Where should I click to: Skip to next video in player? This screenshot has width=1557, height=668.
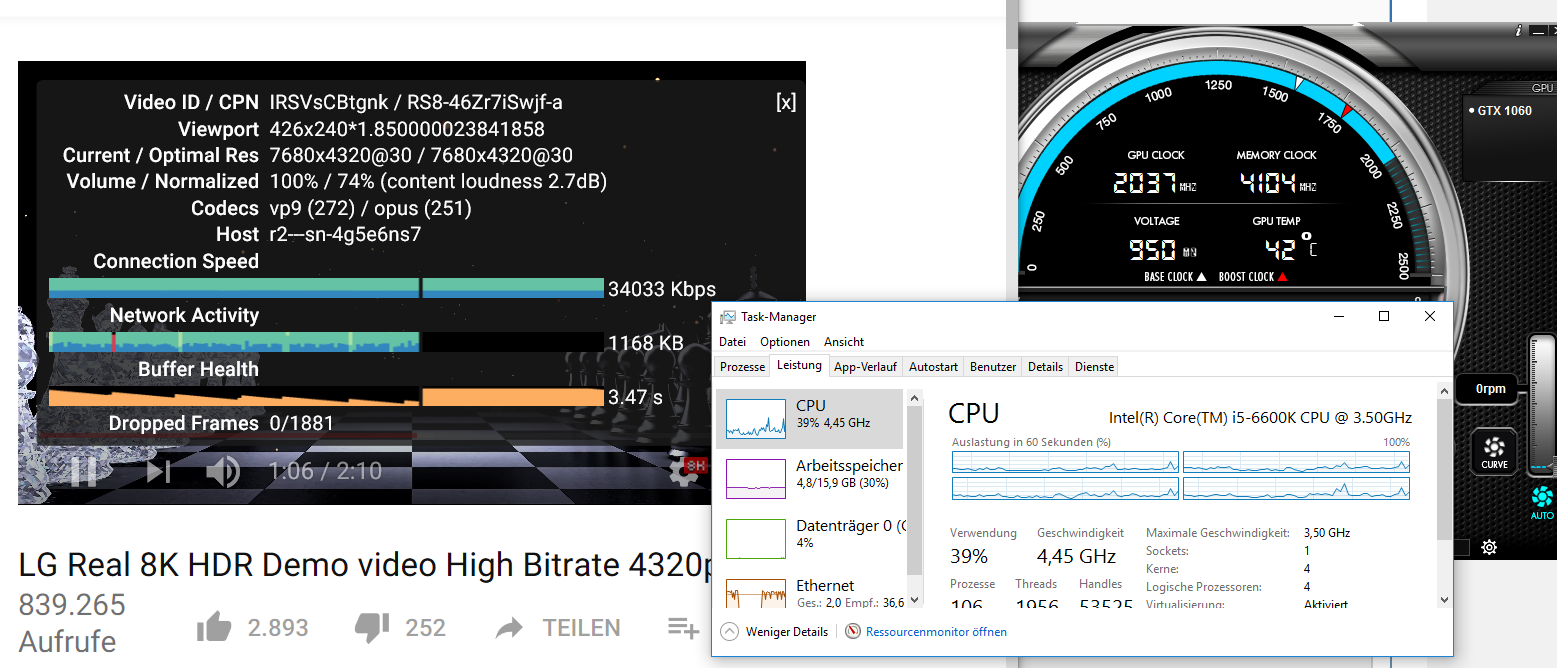point(158,471)
